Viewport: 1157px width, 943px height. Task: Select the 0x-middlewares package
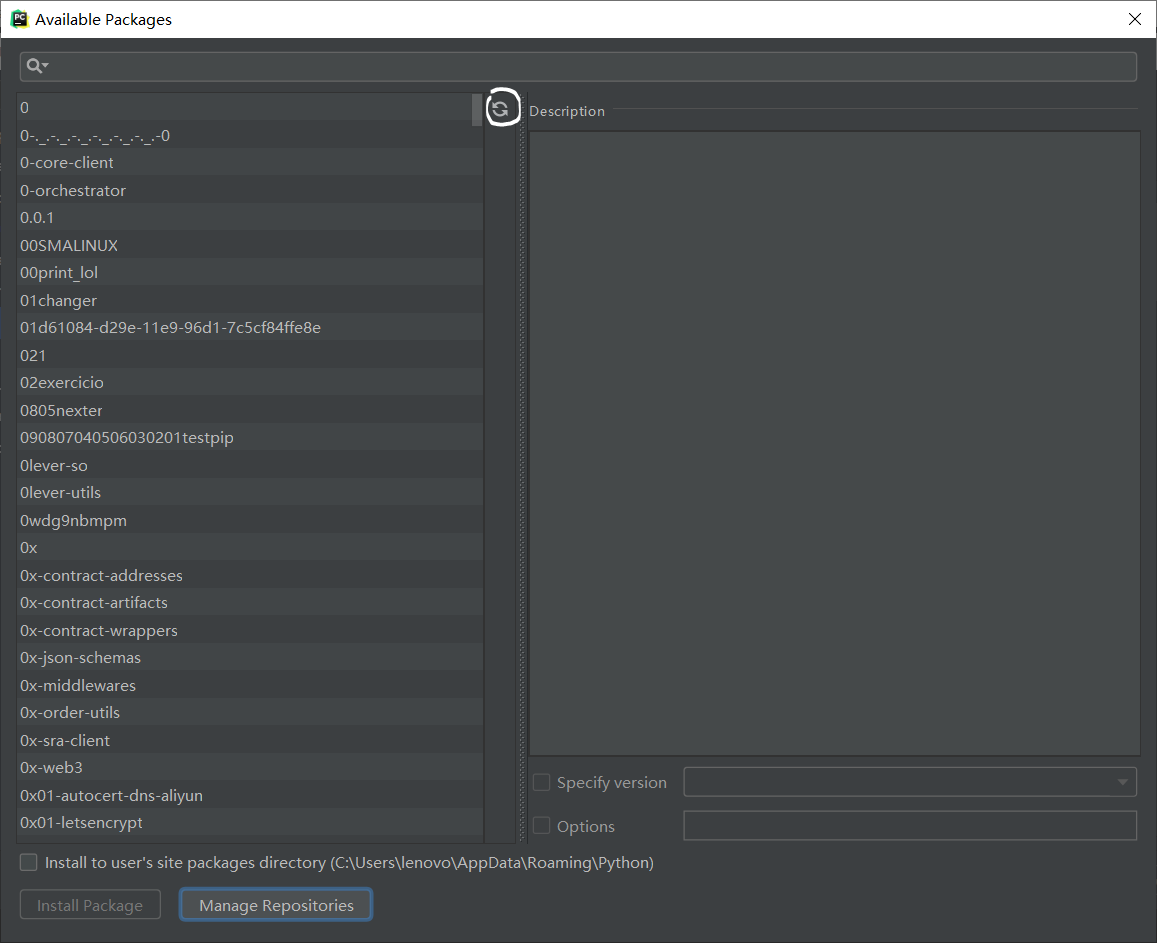click(250, 685)
